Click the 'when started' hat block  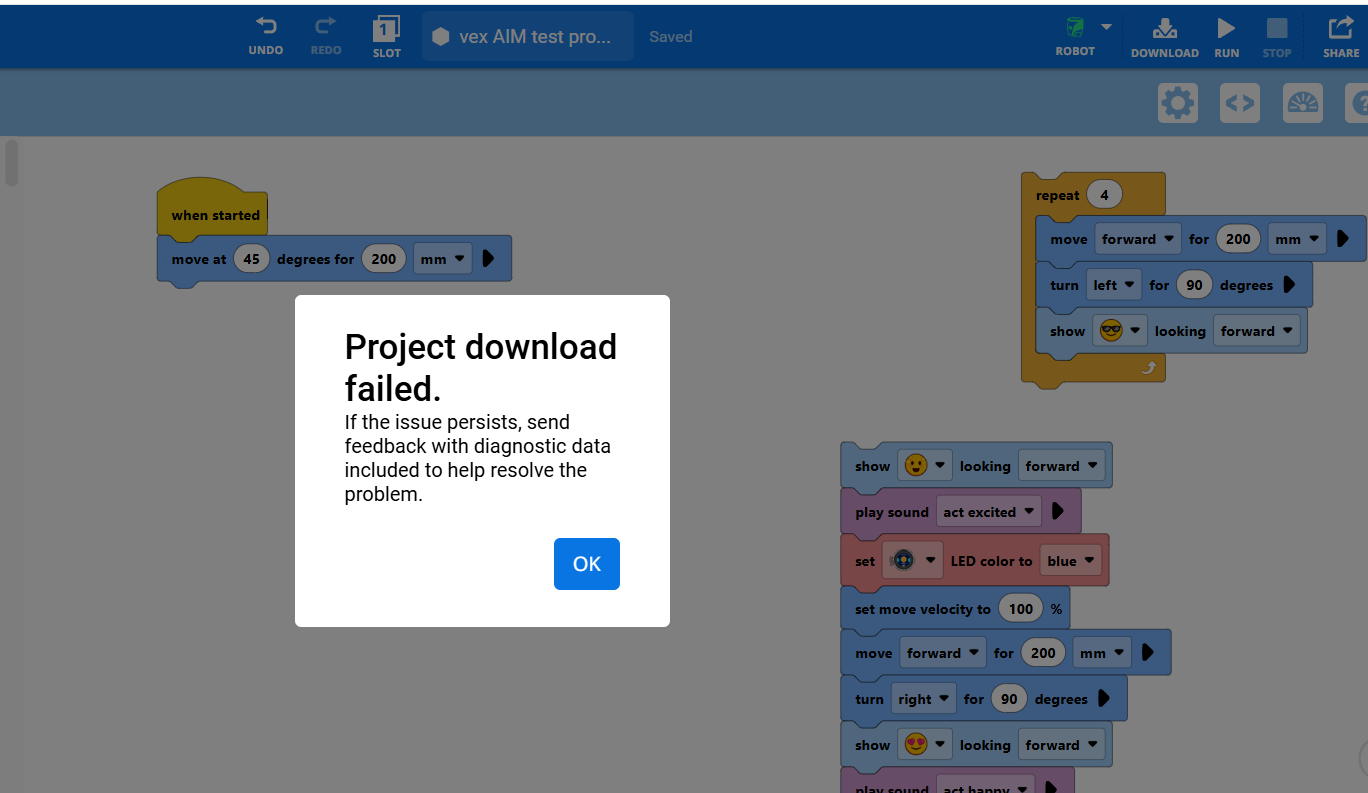pos(214,214)
